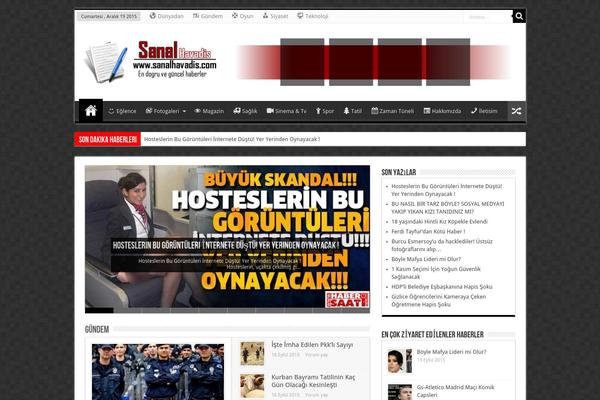The width and height of the screenshot is (600, 400).
Task: Go to the home icon tab
Action: [x=91, y=111]
